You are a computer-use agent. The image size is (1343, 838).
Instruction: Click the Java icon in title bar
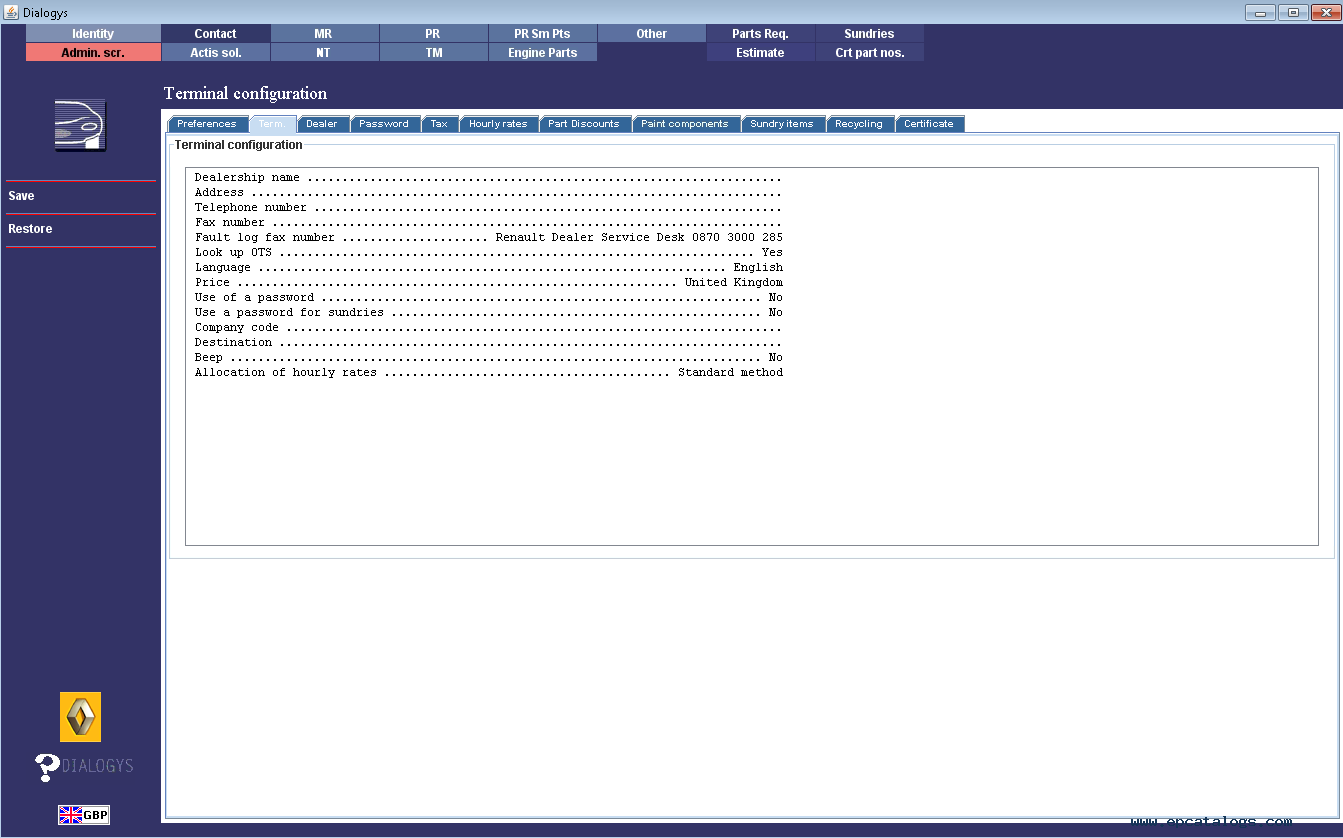(x=11, y=12)
